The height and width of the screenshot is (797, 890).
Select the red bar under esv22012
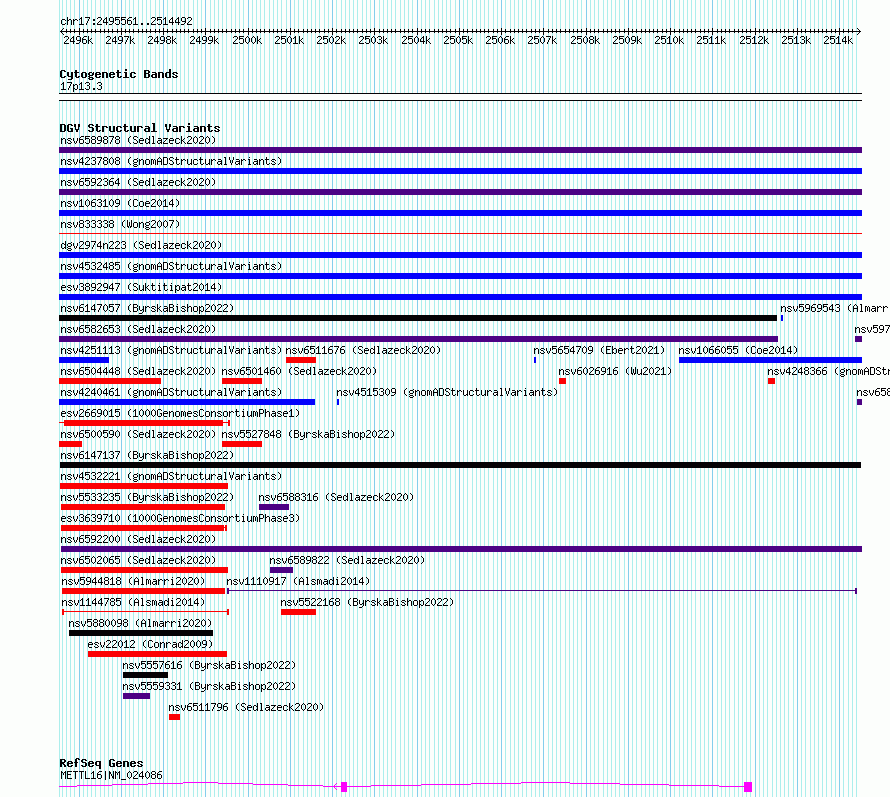(157, 654)
